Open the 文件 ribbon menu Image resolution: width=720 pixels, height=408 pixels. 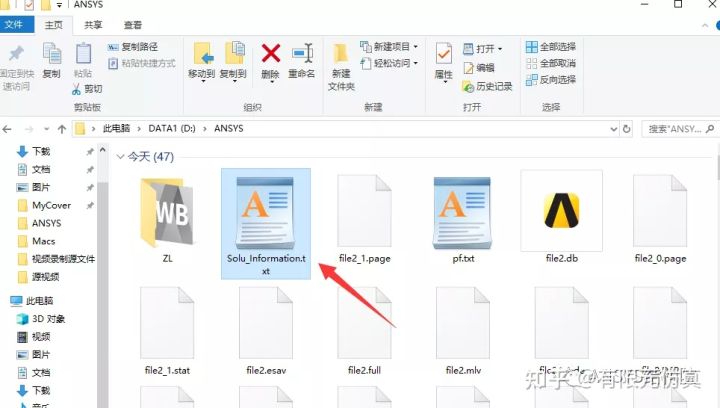[15, 24]
